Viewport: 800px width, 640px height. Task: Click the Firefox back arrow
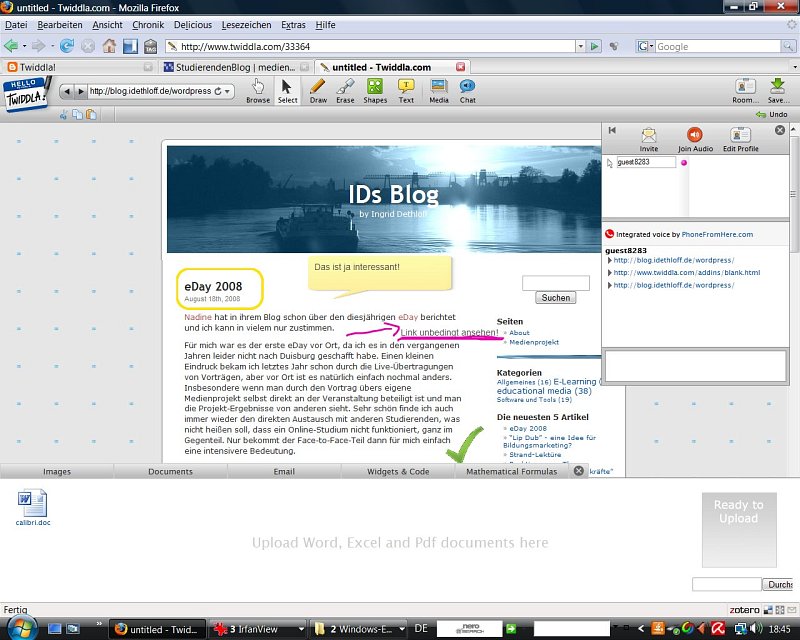pyautogui.click(x=11, y=46)
